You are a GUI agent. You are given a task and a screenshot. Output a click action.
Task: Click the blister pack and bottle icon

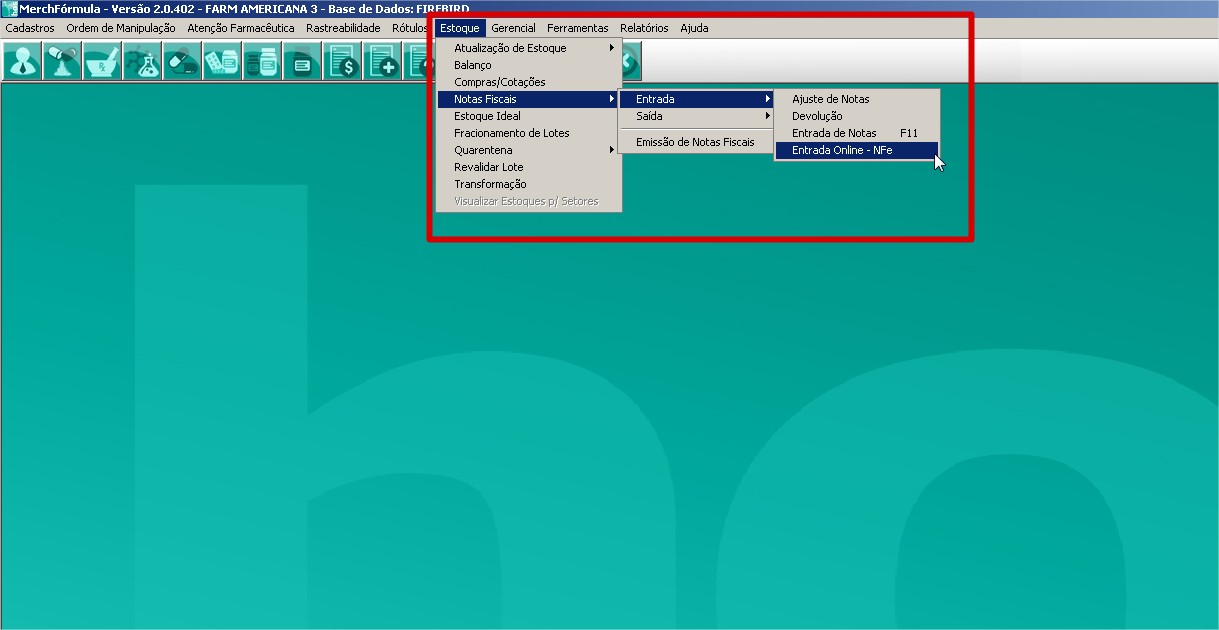pos(221,63)
